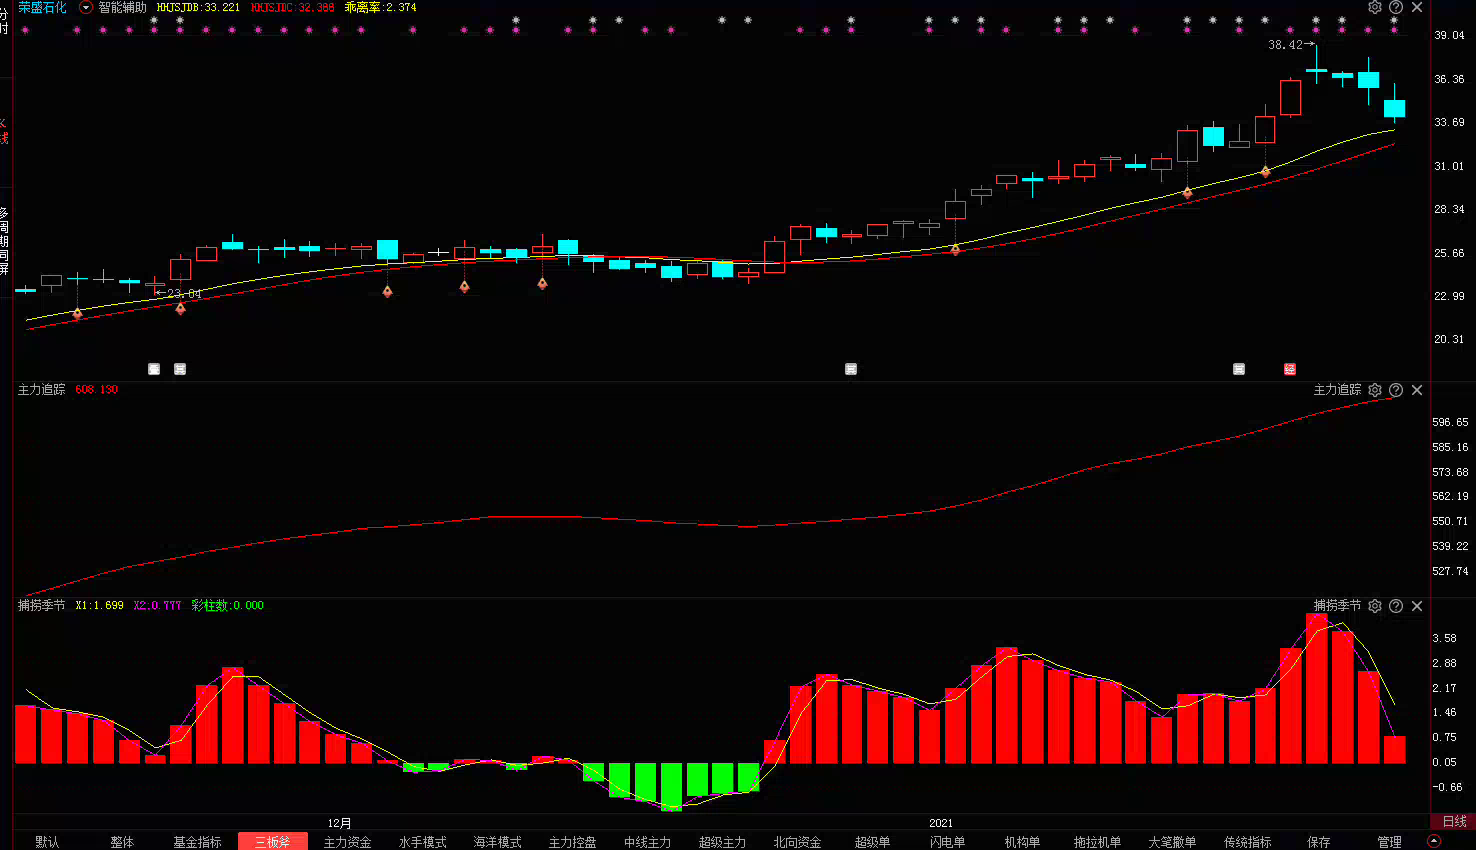Viewport: 1476px width, 850px height.
Task: Click help icon of 主力追踪 panel
Action: point(1396,390)
